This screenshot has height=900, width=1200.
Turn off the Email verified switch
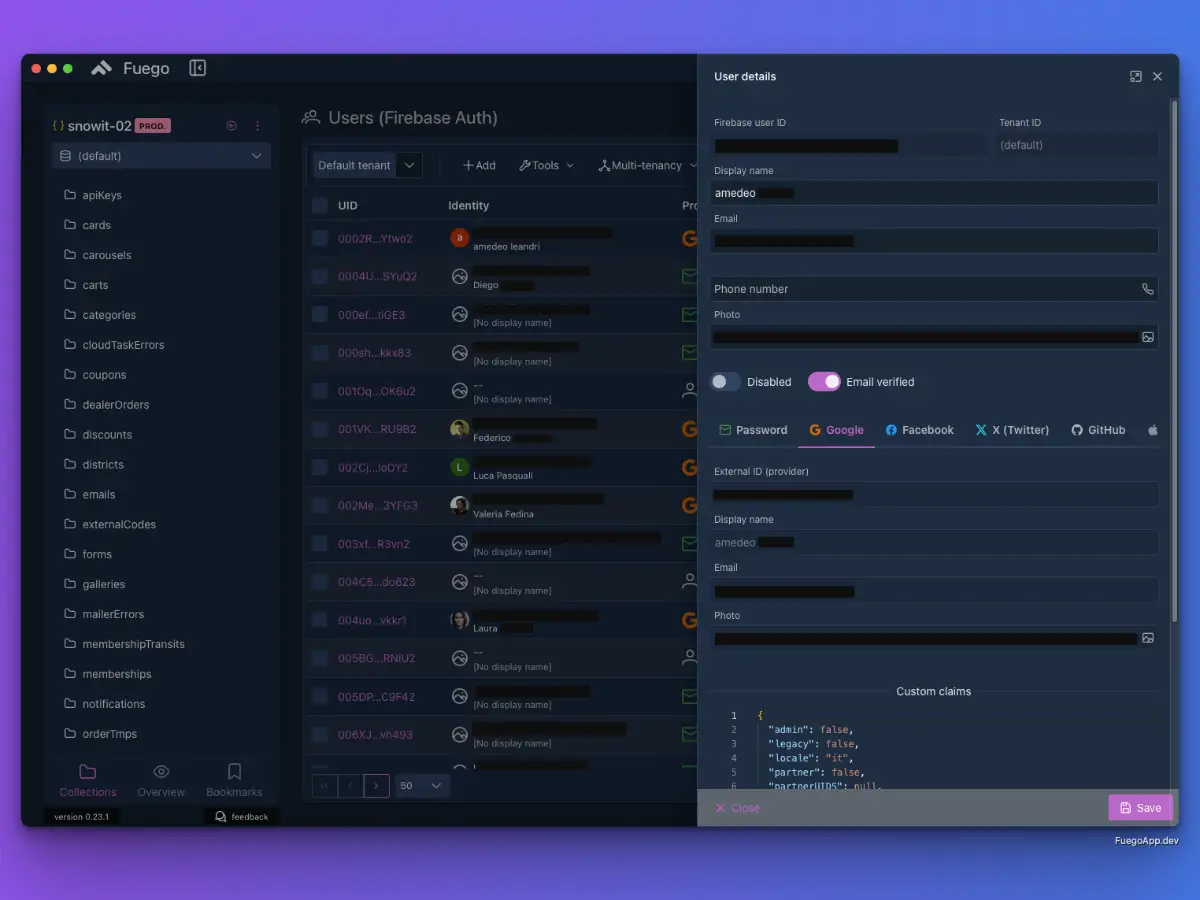[825, 382]
